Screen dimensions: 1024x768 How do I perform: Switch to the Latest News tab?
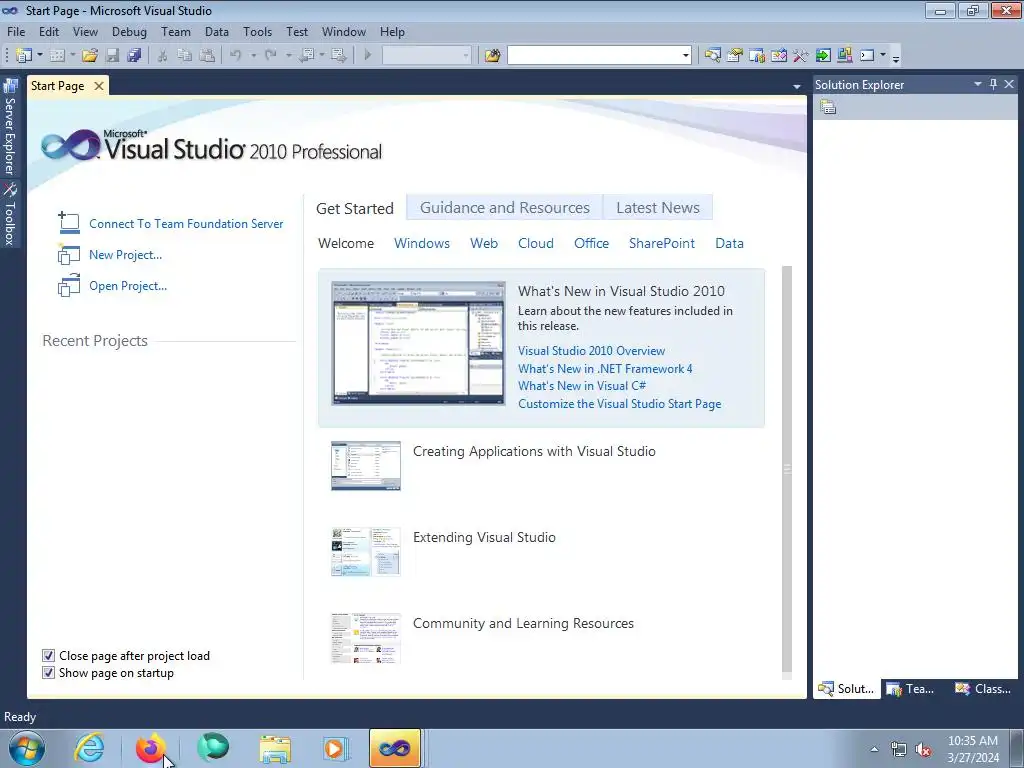658,208
